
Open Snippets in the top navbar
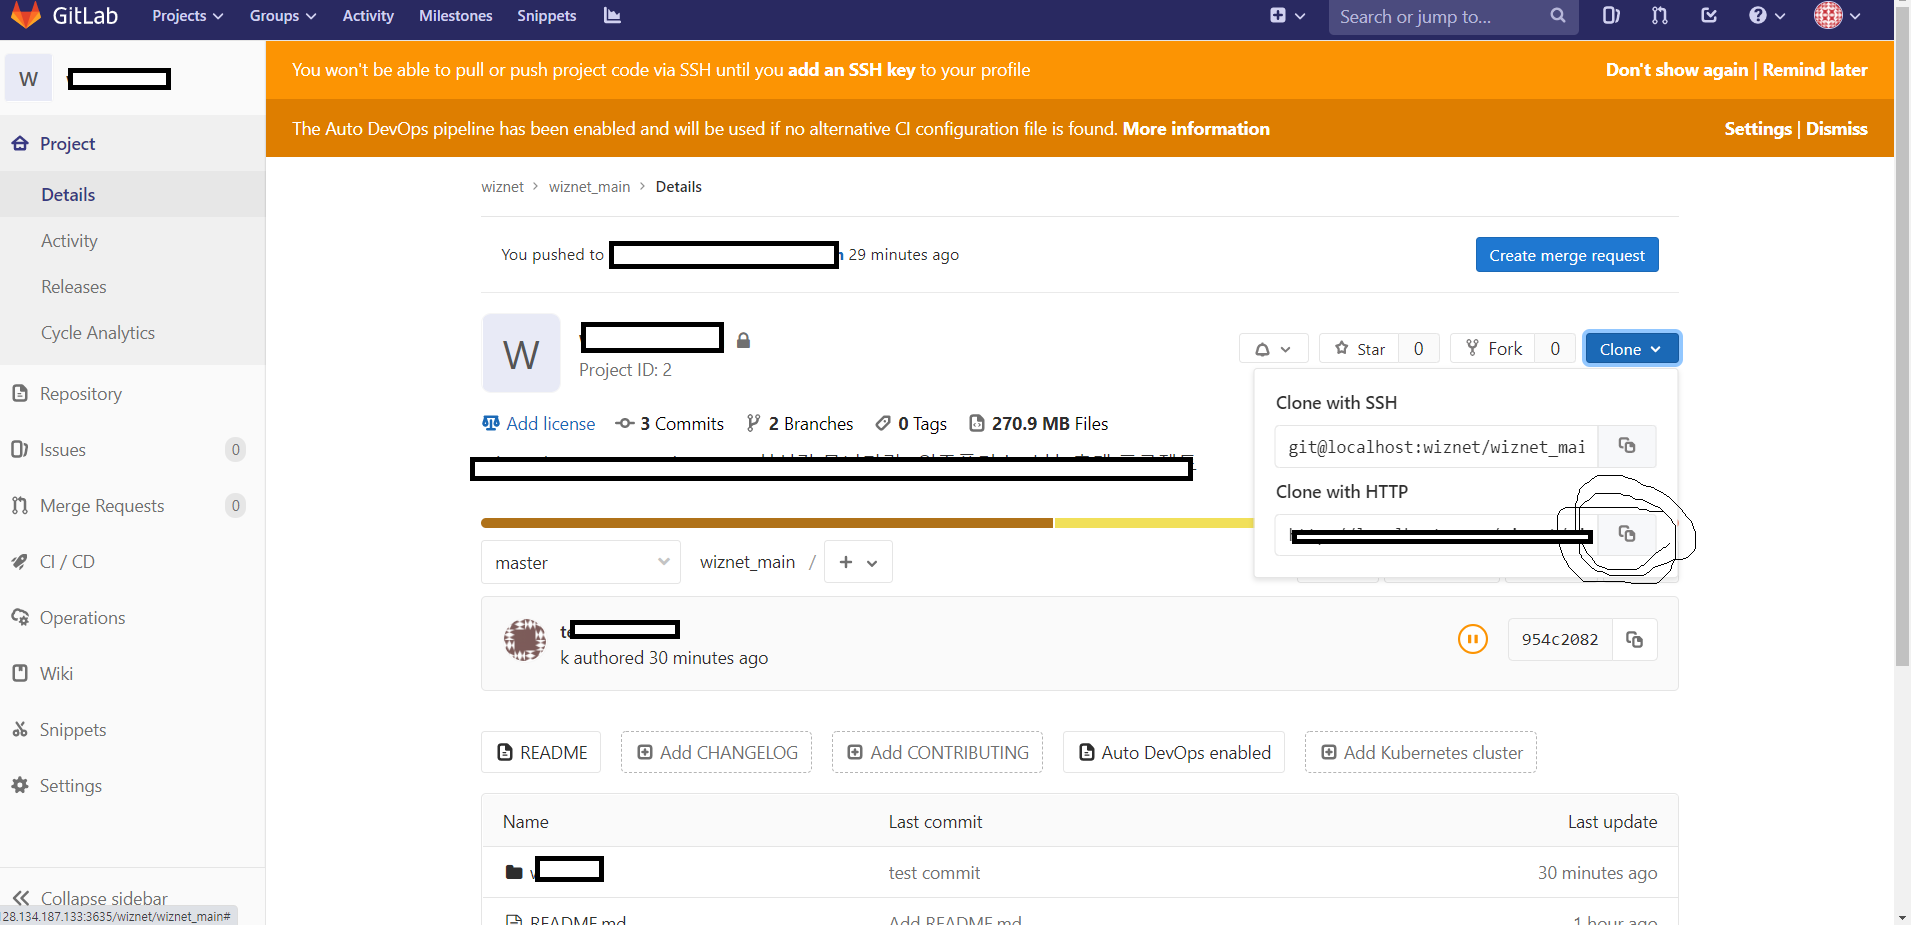pos(547,16)
